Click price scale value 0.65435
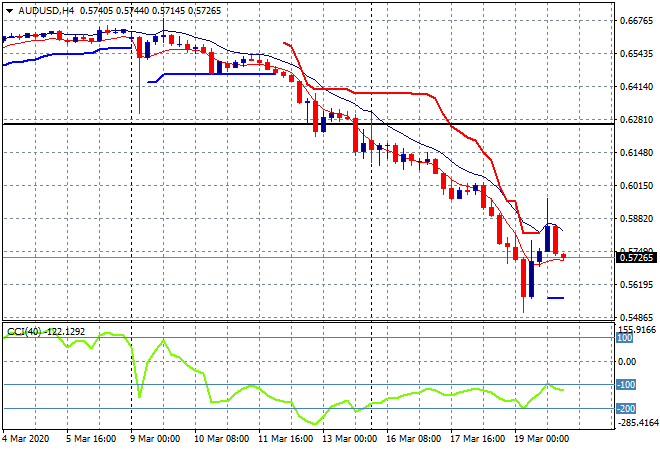The height and width of the screenshot is (450, 660). click(636, 53)
